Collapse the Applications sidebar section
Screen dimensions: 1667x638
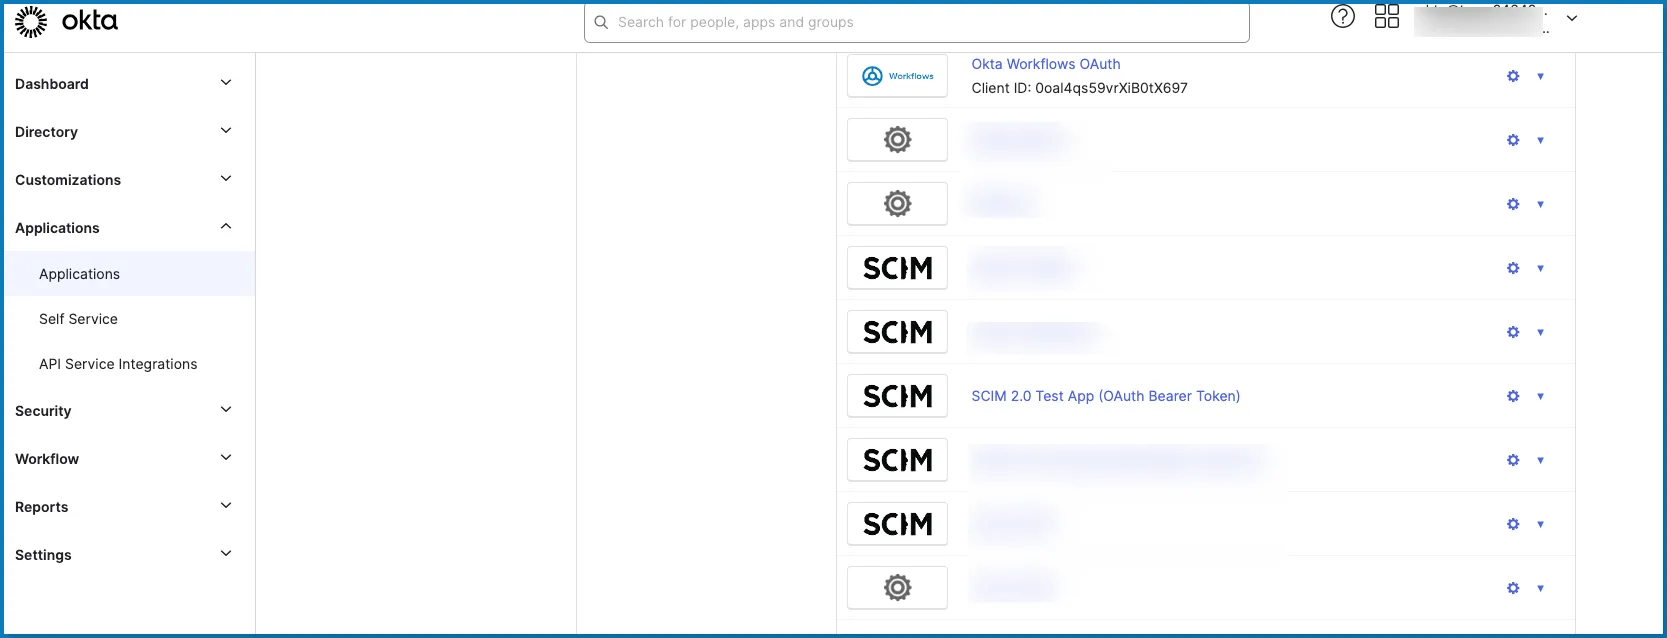(x=226, y=227)
